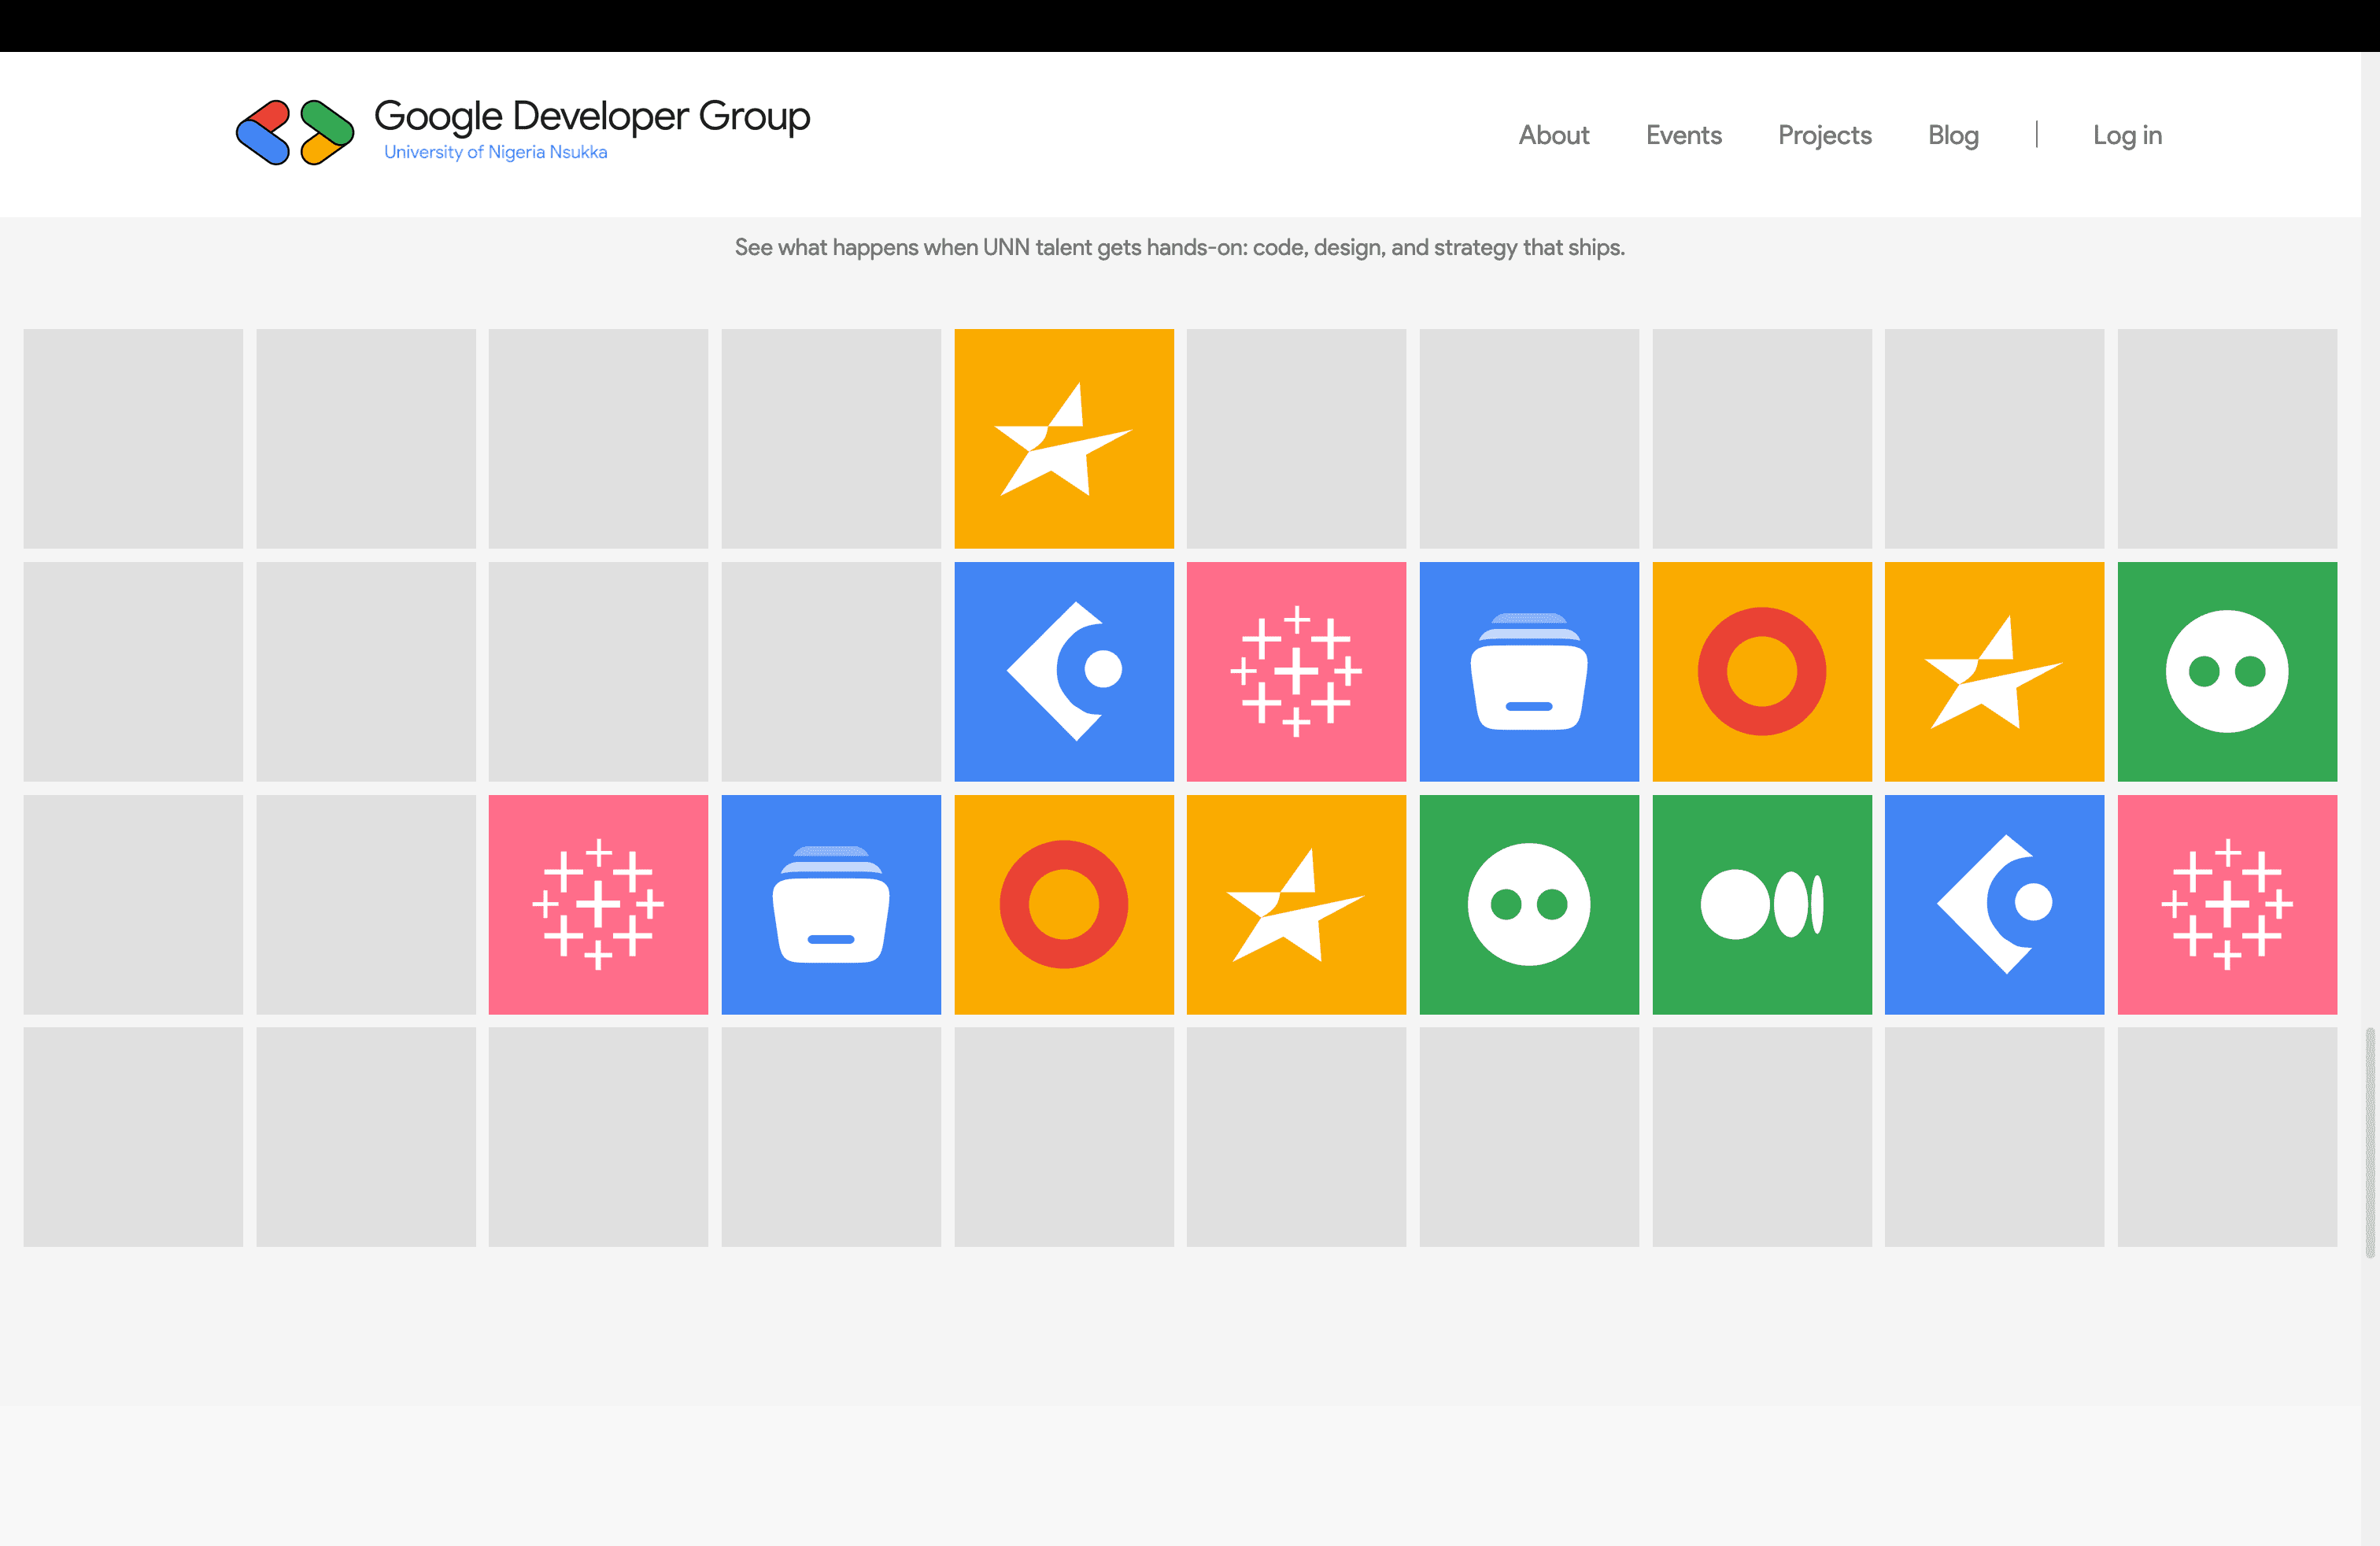Click the third-row red ring tile
The image size is (2380, 1546).
click(1064, 905)
